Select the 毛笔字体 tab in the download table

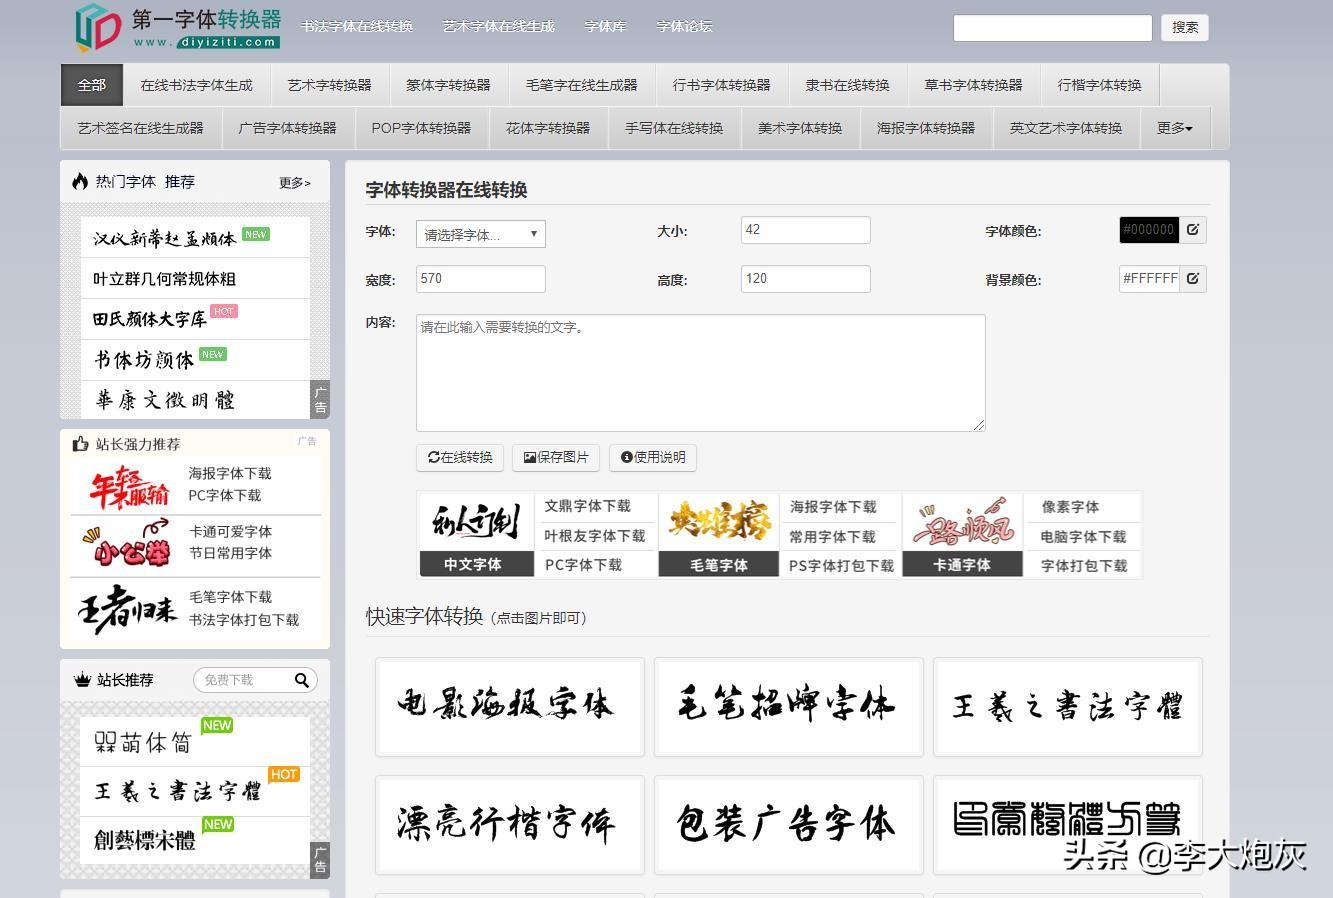click(x=718, y=564)
